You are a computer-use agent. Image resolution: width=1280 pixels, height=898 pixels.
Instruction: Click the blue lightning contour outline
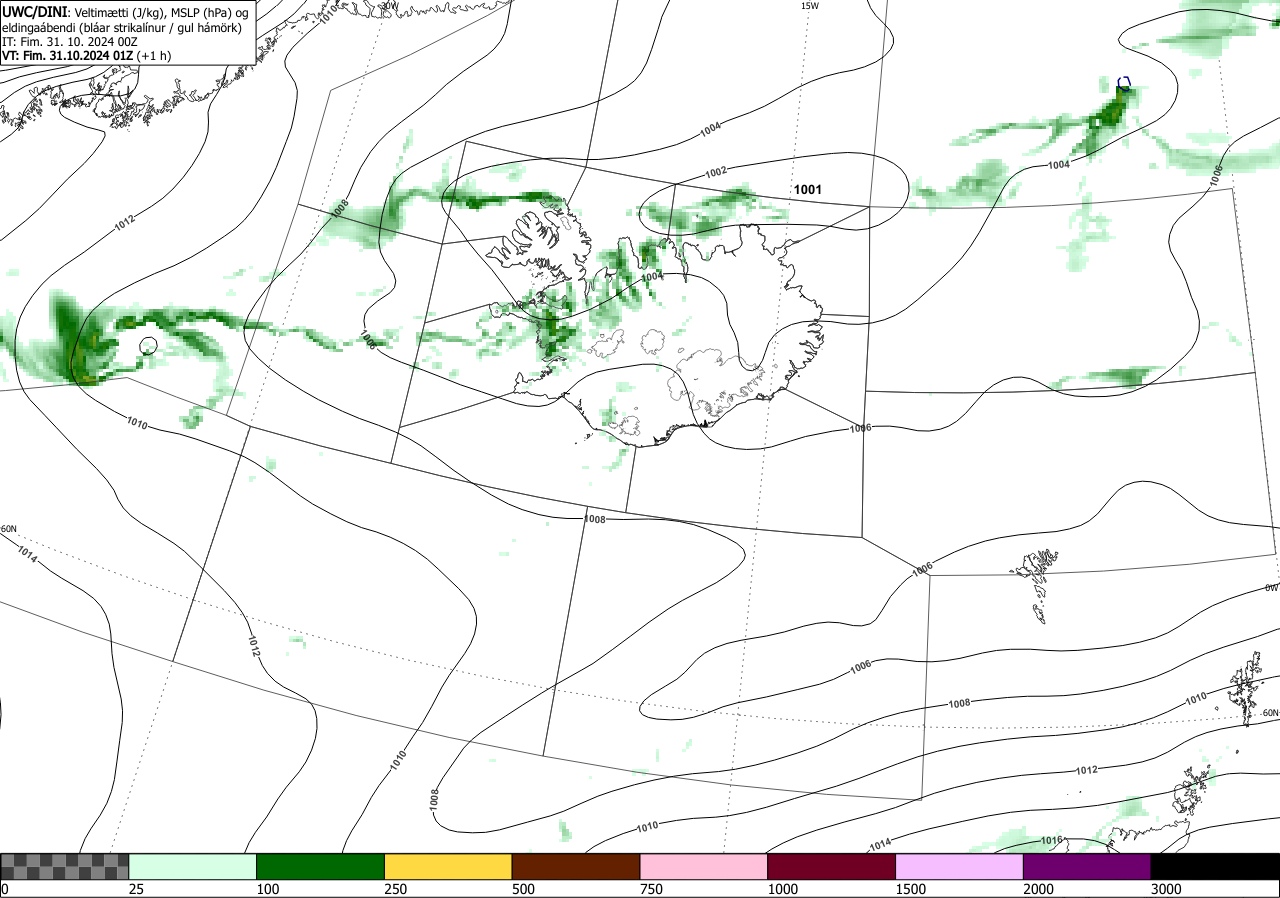[x=1124, y=85]
